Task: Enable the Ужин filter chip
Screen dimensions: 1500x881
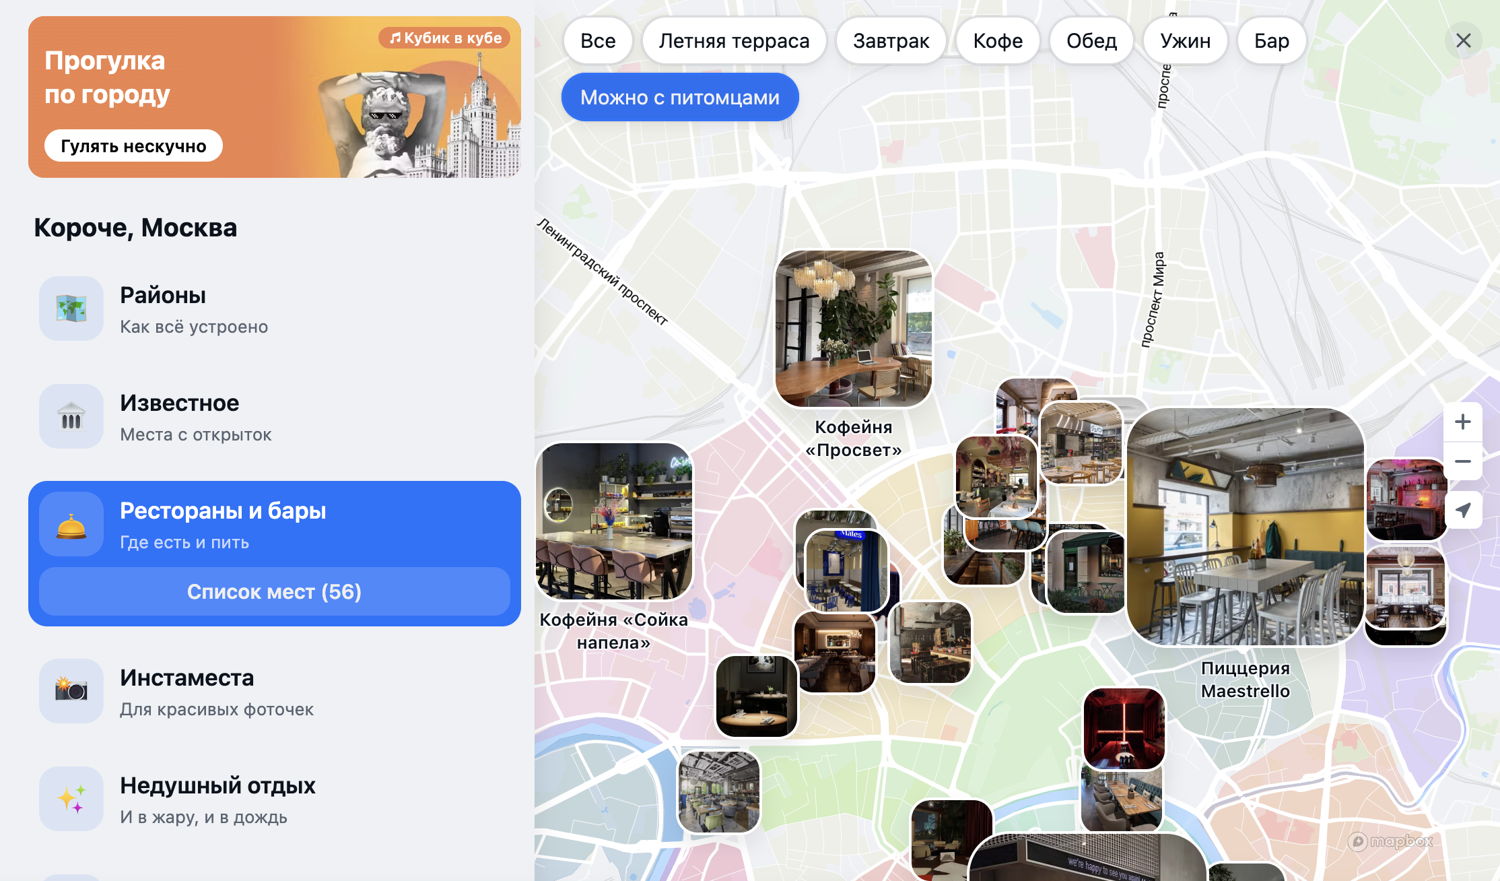Action: click(x=1185, y=41)
